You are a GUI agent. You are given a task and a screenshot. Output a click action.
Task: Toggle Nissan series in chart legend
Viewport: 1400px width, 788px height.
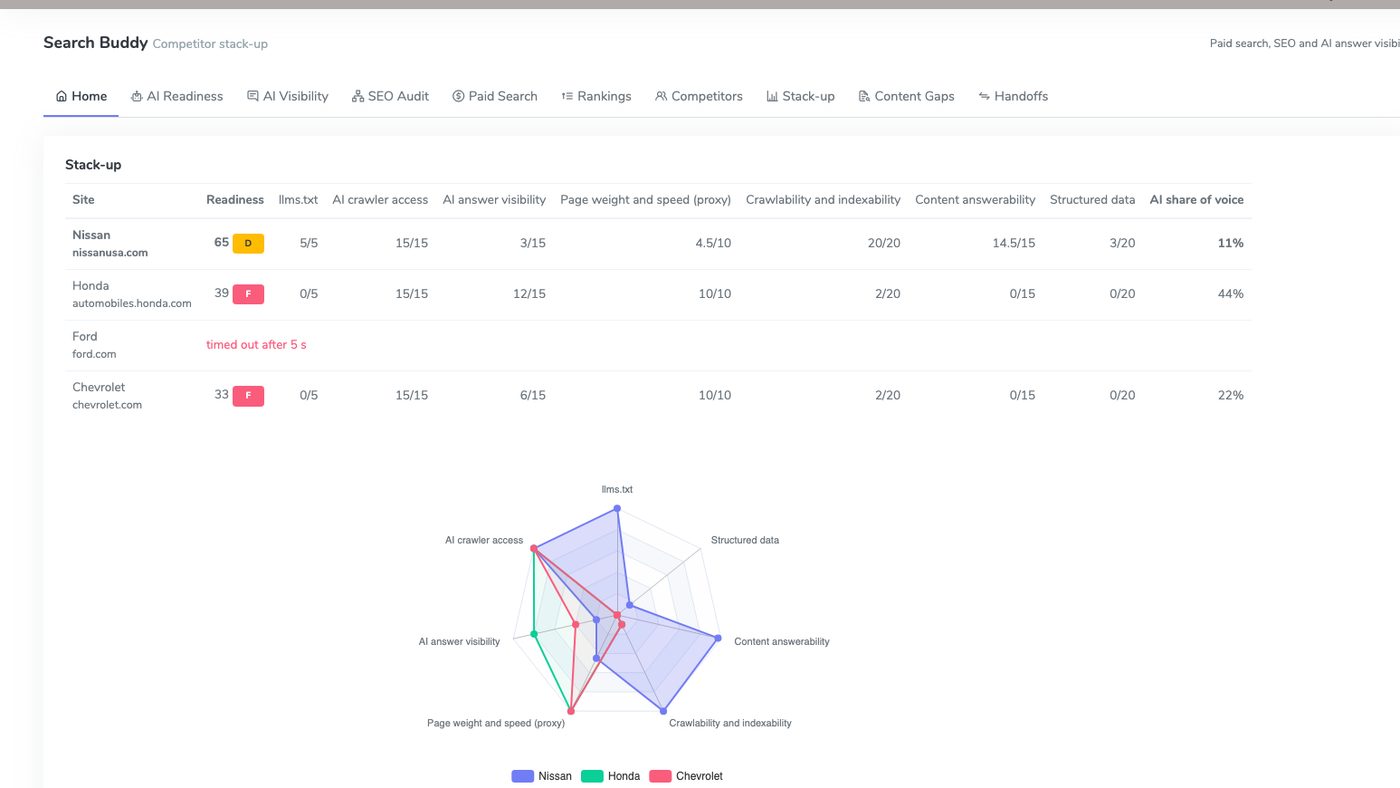pos(541,776)
